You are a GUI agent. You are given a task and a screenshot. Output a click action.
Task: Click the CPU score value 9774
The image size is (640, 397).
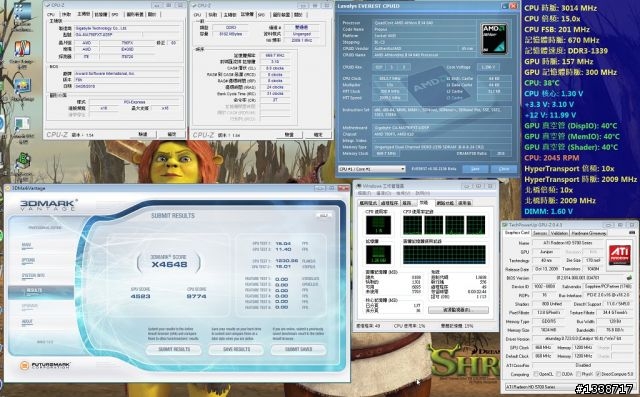coord(196,296)
